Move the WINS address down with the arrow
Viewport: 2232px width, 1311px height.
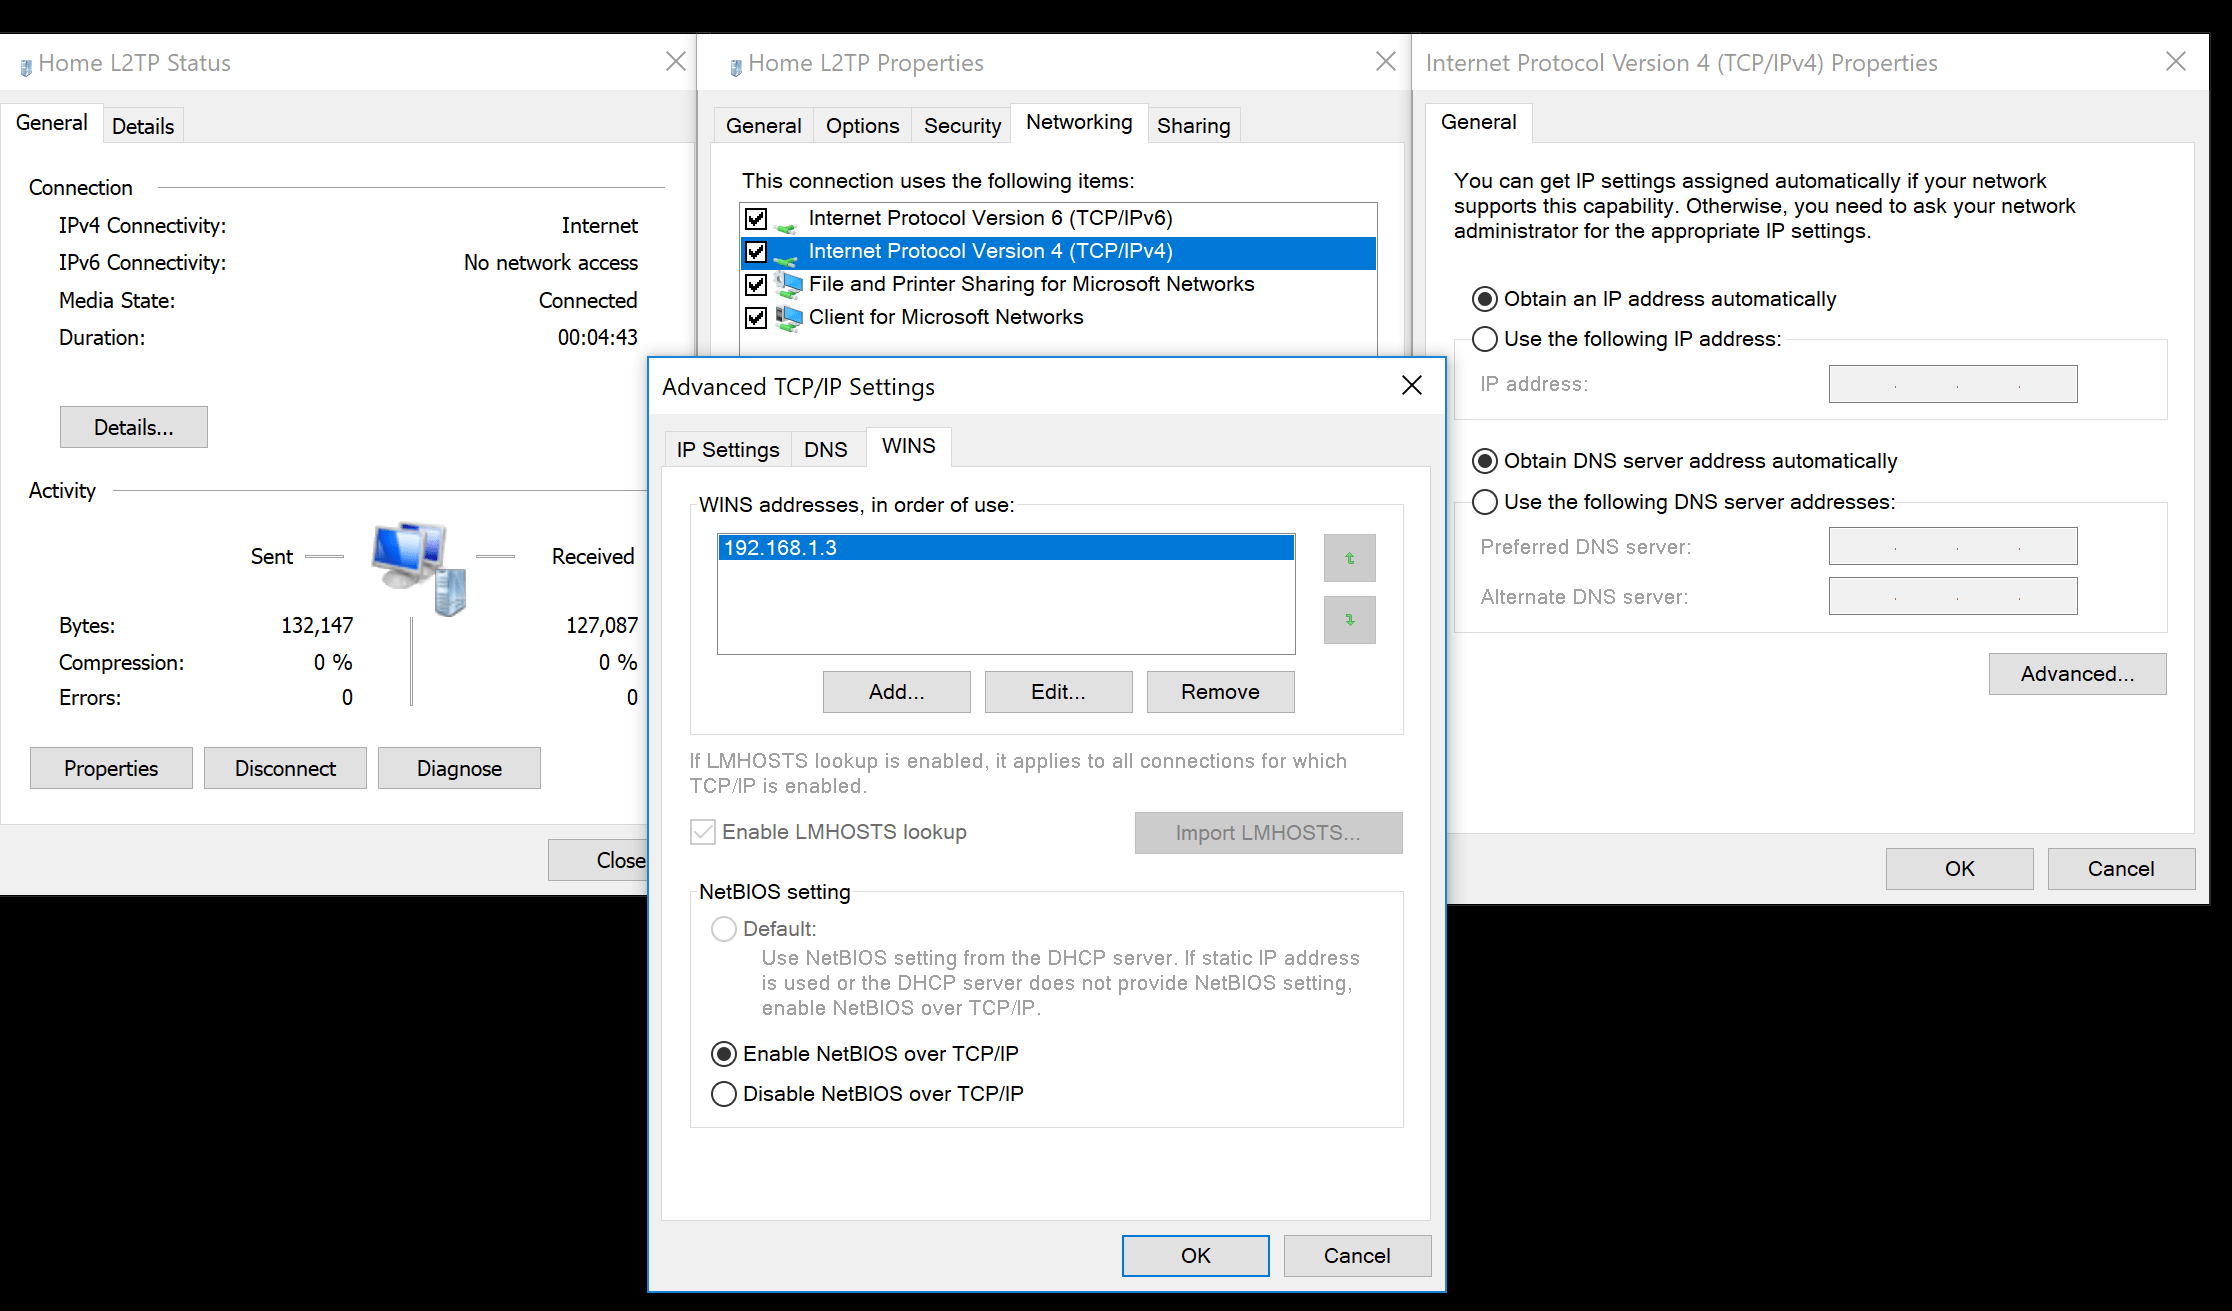pyautogui.click(x=1349, y=620)
